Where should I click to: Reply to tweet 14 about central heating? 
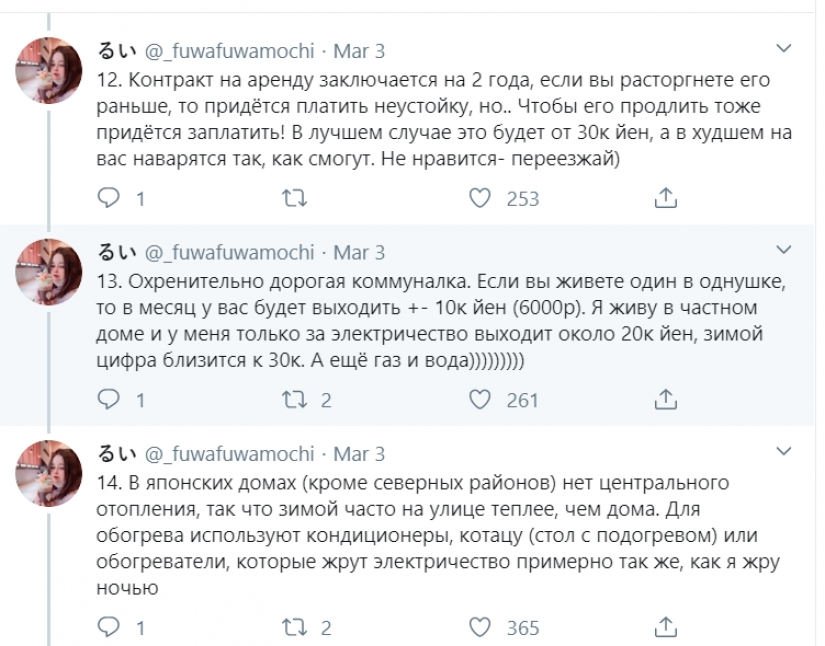coord(108,627)
